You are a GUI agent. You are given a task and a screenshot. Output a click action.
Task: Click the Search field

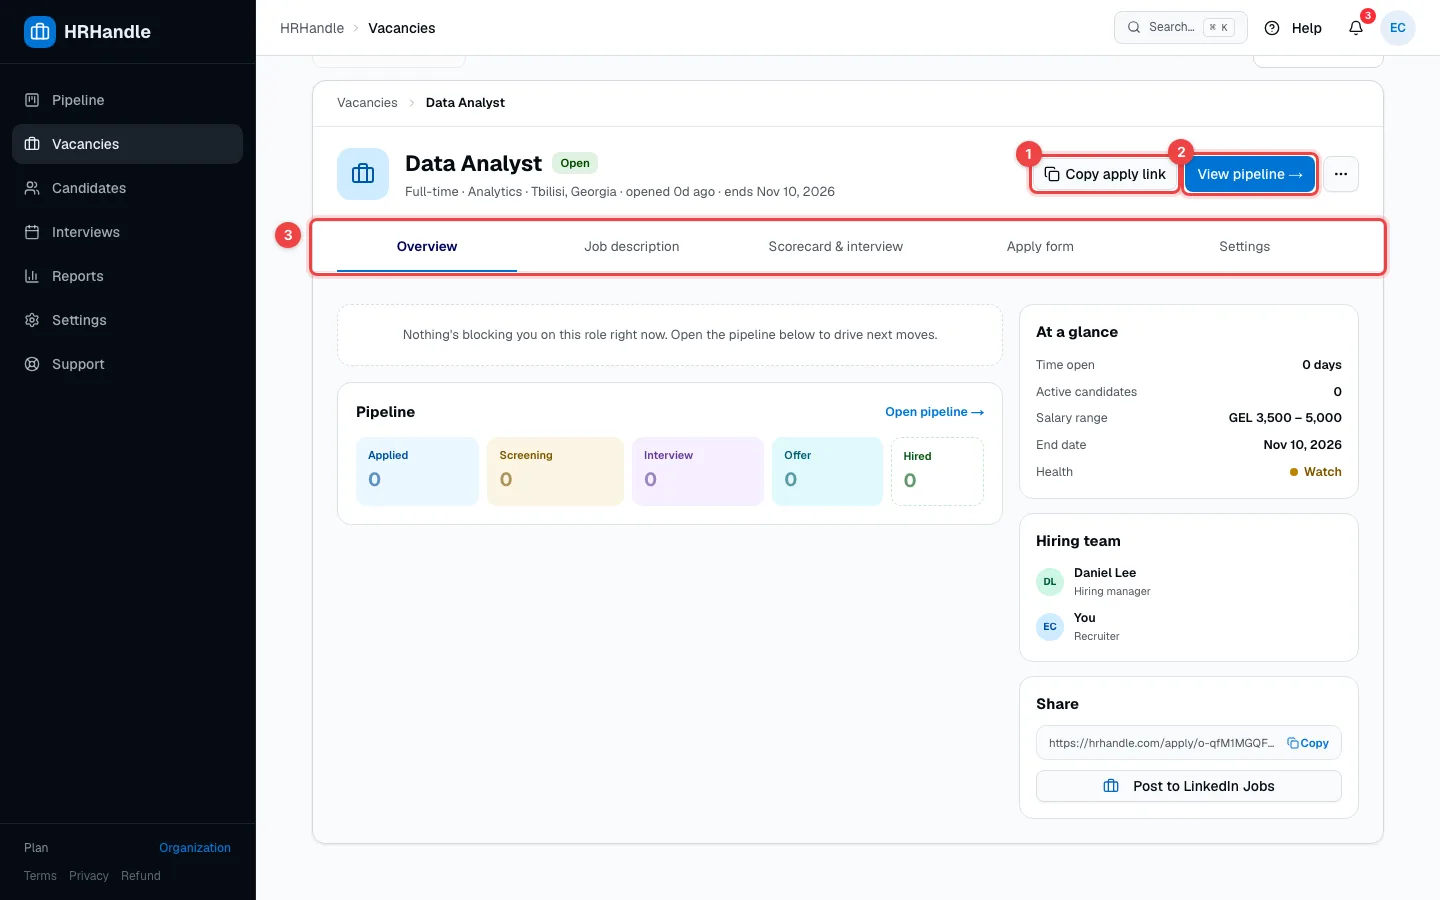point(1181,28)
